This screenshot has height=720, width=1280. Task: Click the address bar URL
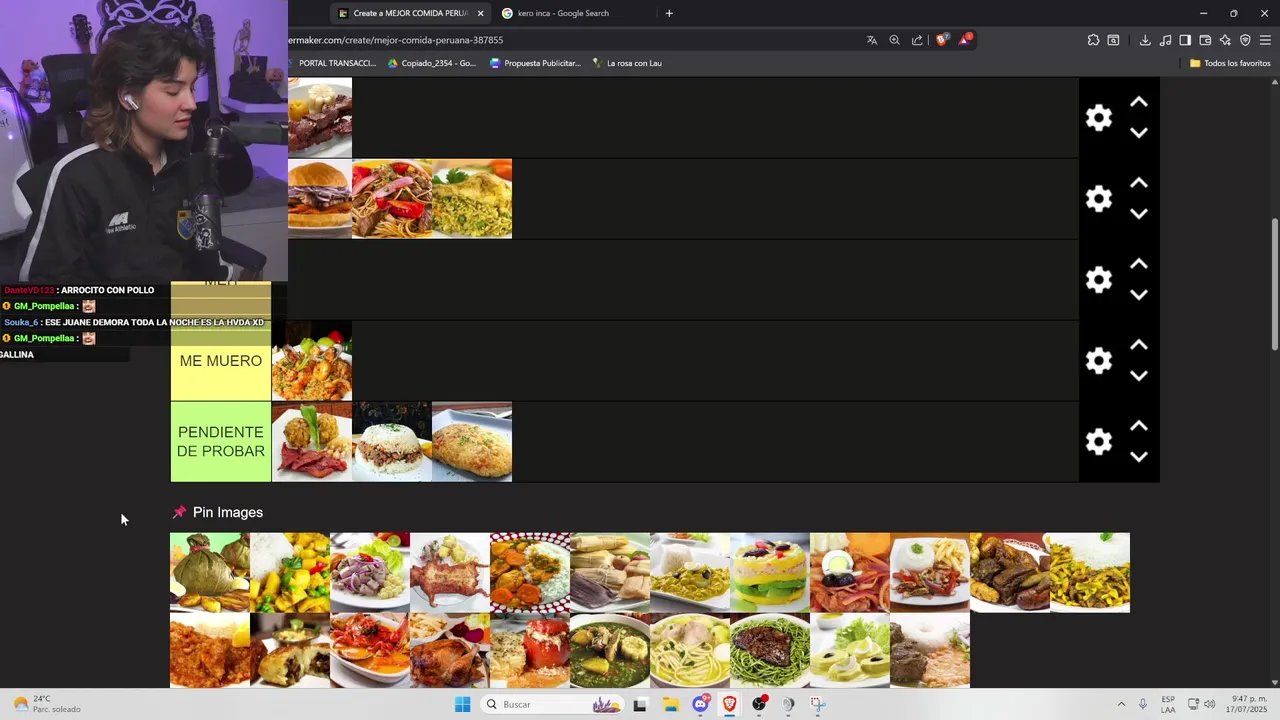point(396,40)
